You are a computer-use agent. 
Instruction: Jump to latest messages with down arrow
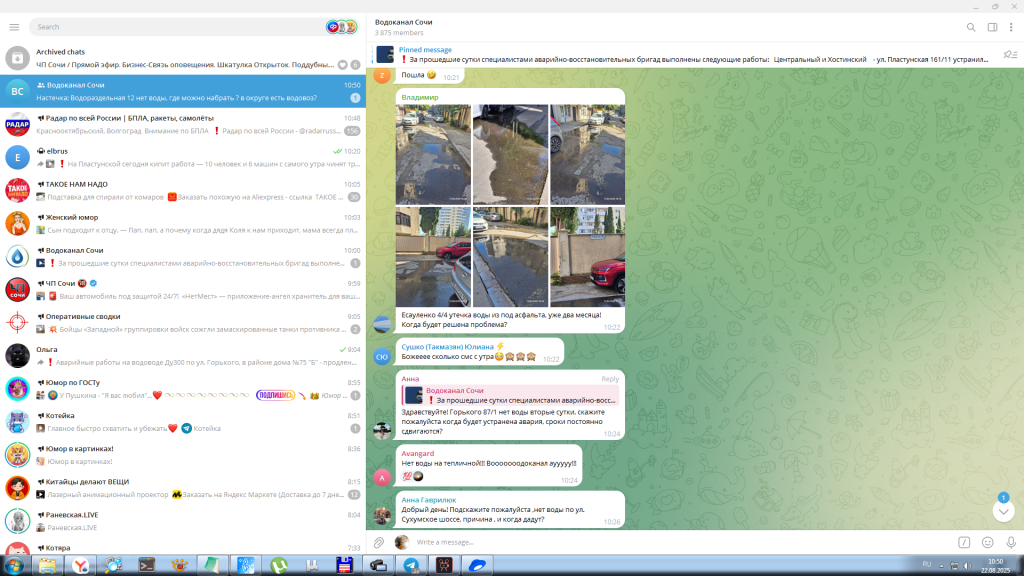pyautogui.click(x=1003, y=510)
